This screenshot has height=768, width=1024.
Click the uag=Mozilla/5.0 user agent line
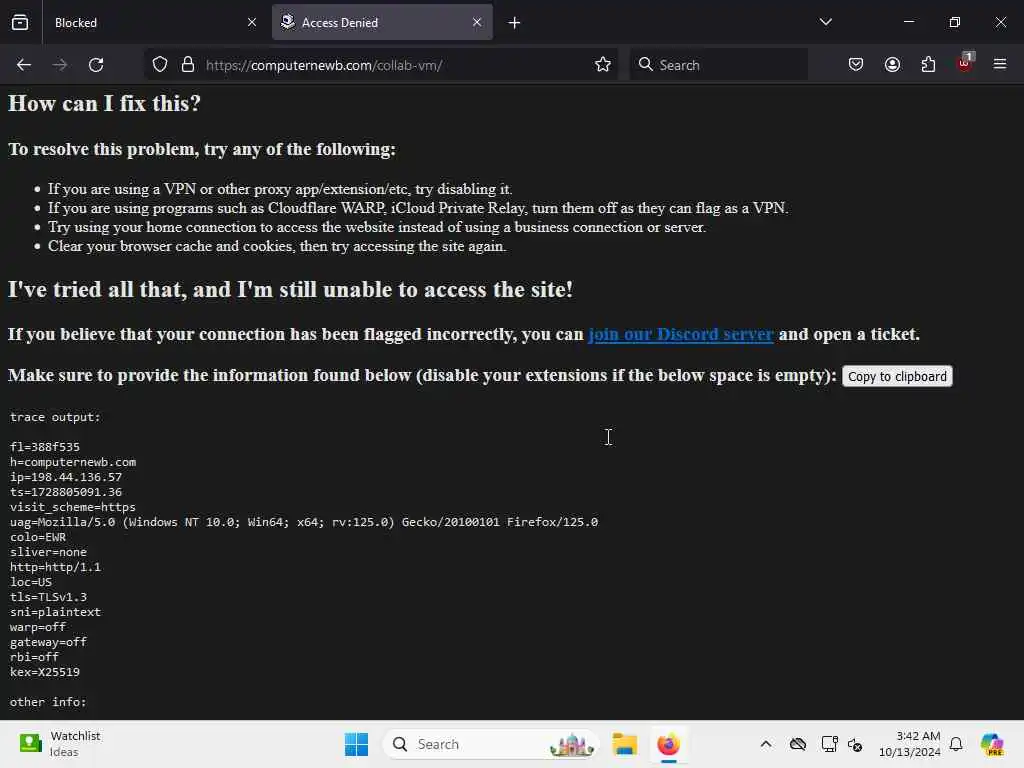click(x=304, y=522)
